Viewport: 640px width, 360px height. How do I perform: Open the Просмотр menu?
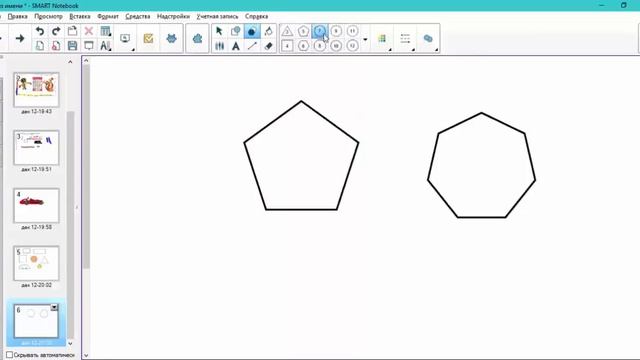48,16
